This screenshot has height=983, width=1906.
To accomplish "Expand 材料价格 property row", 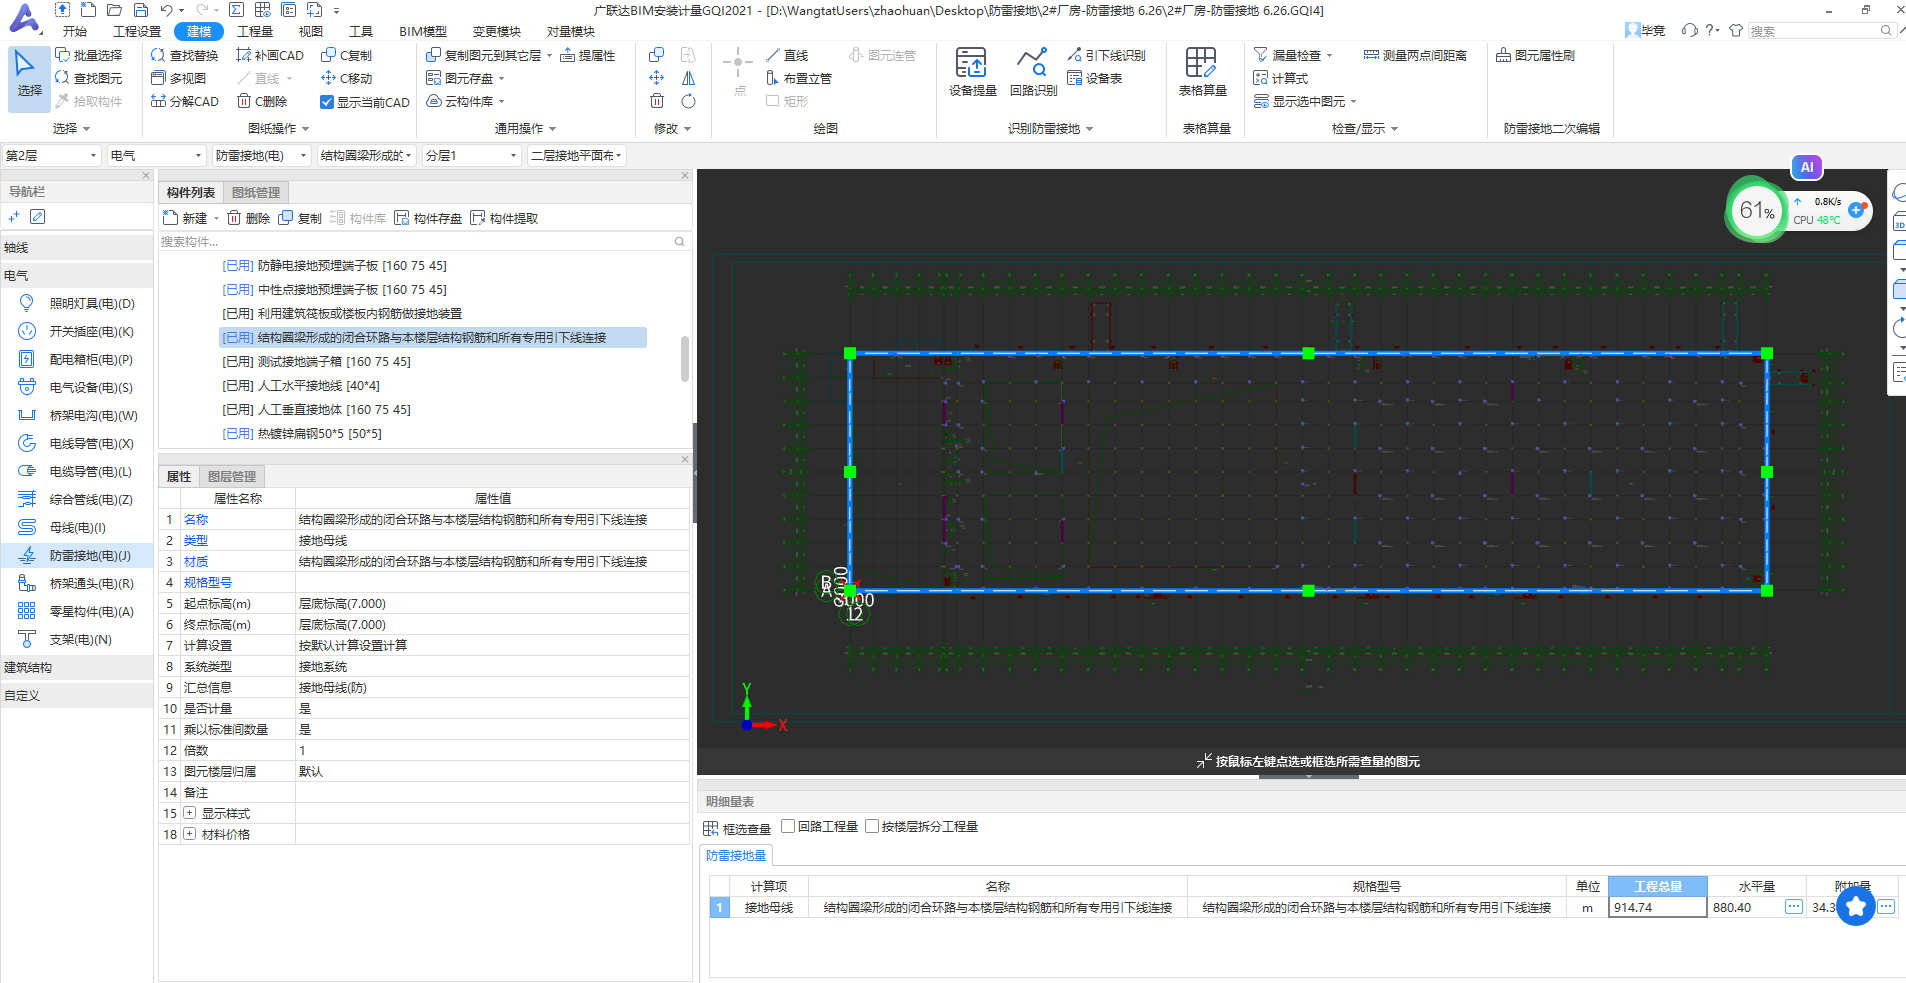I will click(x=190, y=834).
